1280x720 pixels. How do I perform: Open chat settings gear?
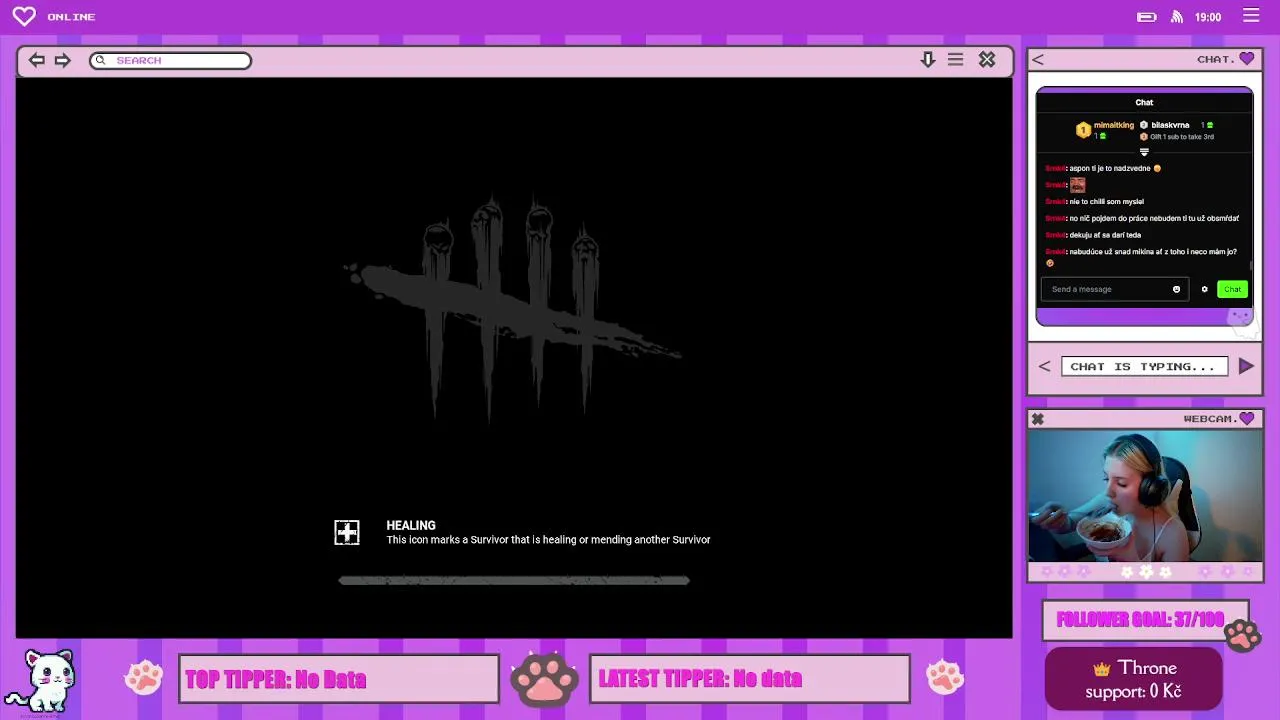[x=1204, y=289]
